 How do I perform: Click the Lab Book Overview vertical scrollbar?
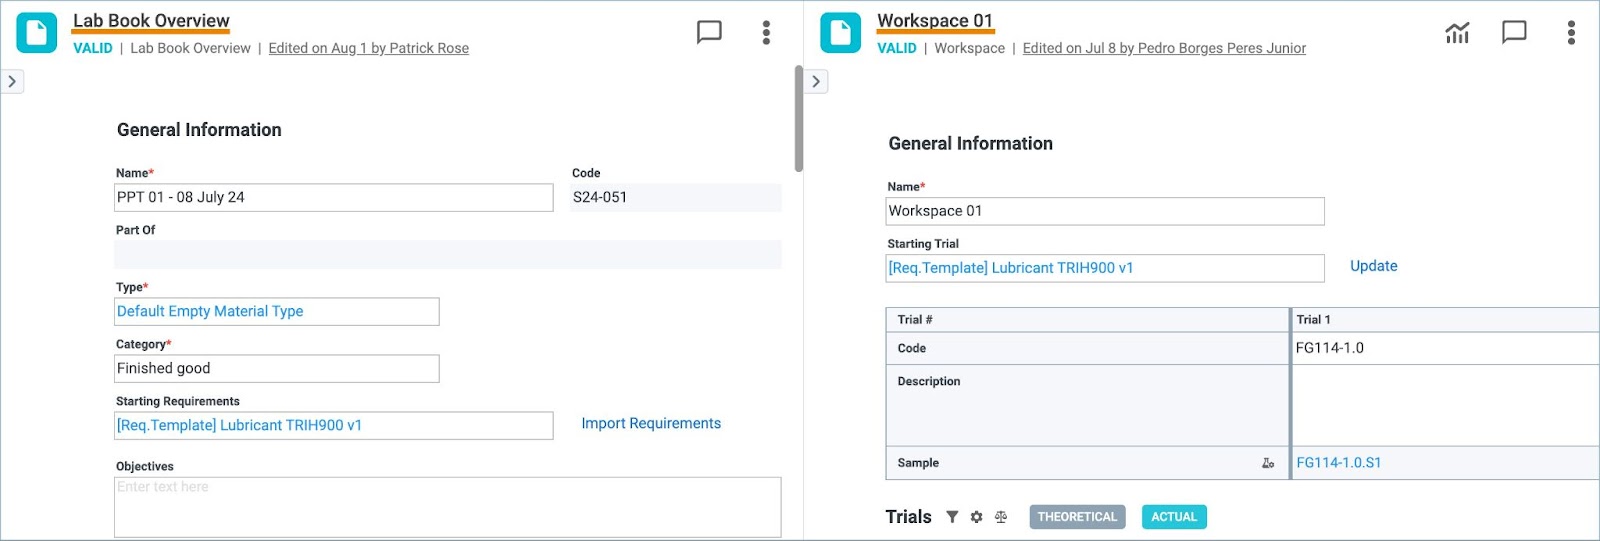799,118
